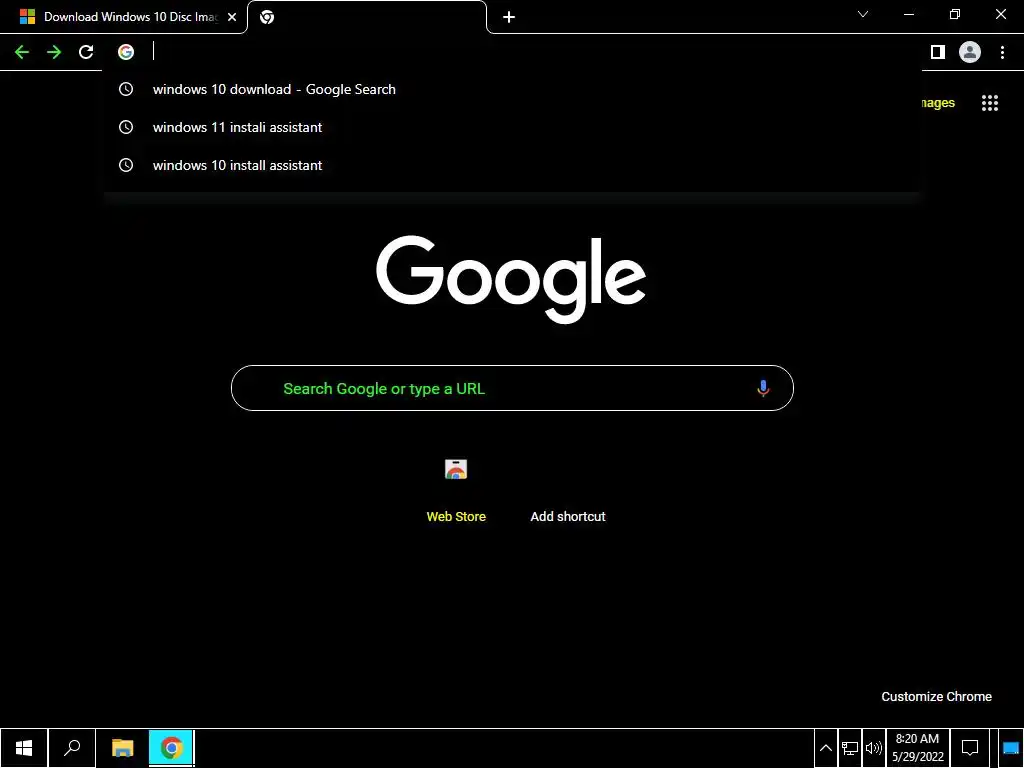Close the Download Windows 10 Disc Image tab
This screenshot has width=1024, height=768.
click(232, 17)
